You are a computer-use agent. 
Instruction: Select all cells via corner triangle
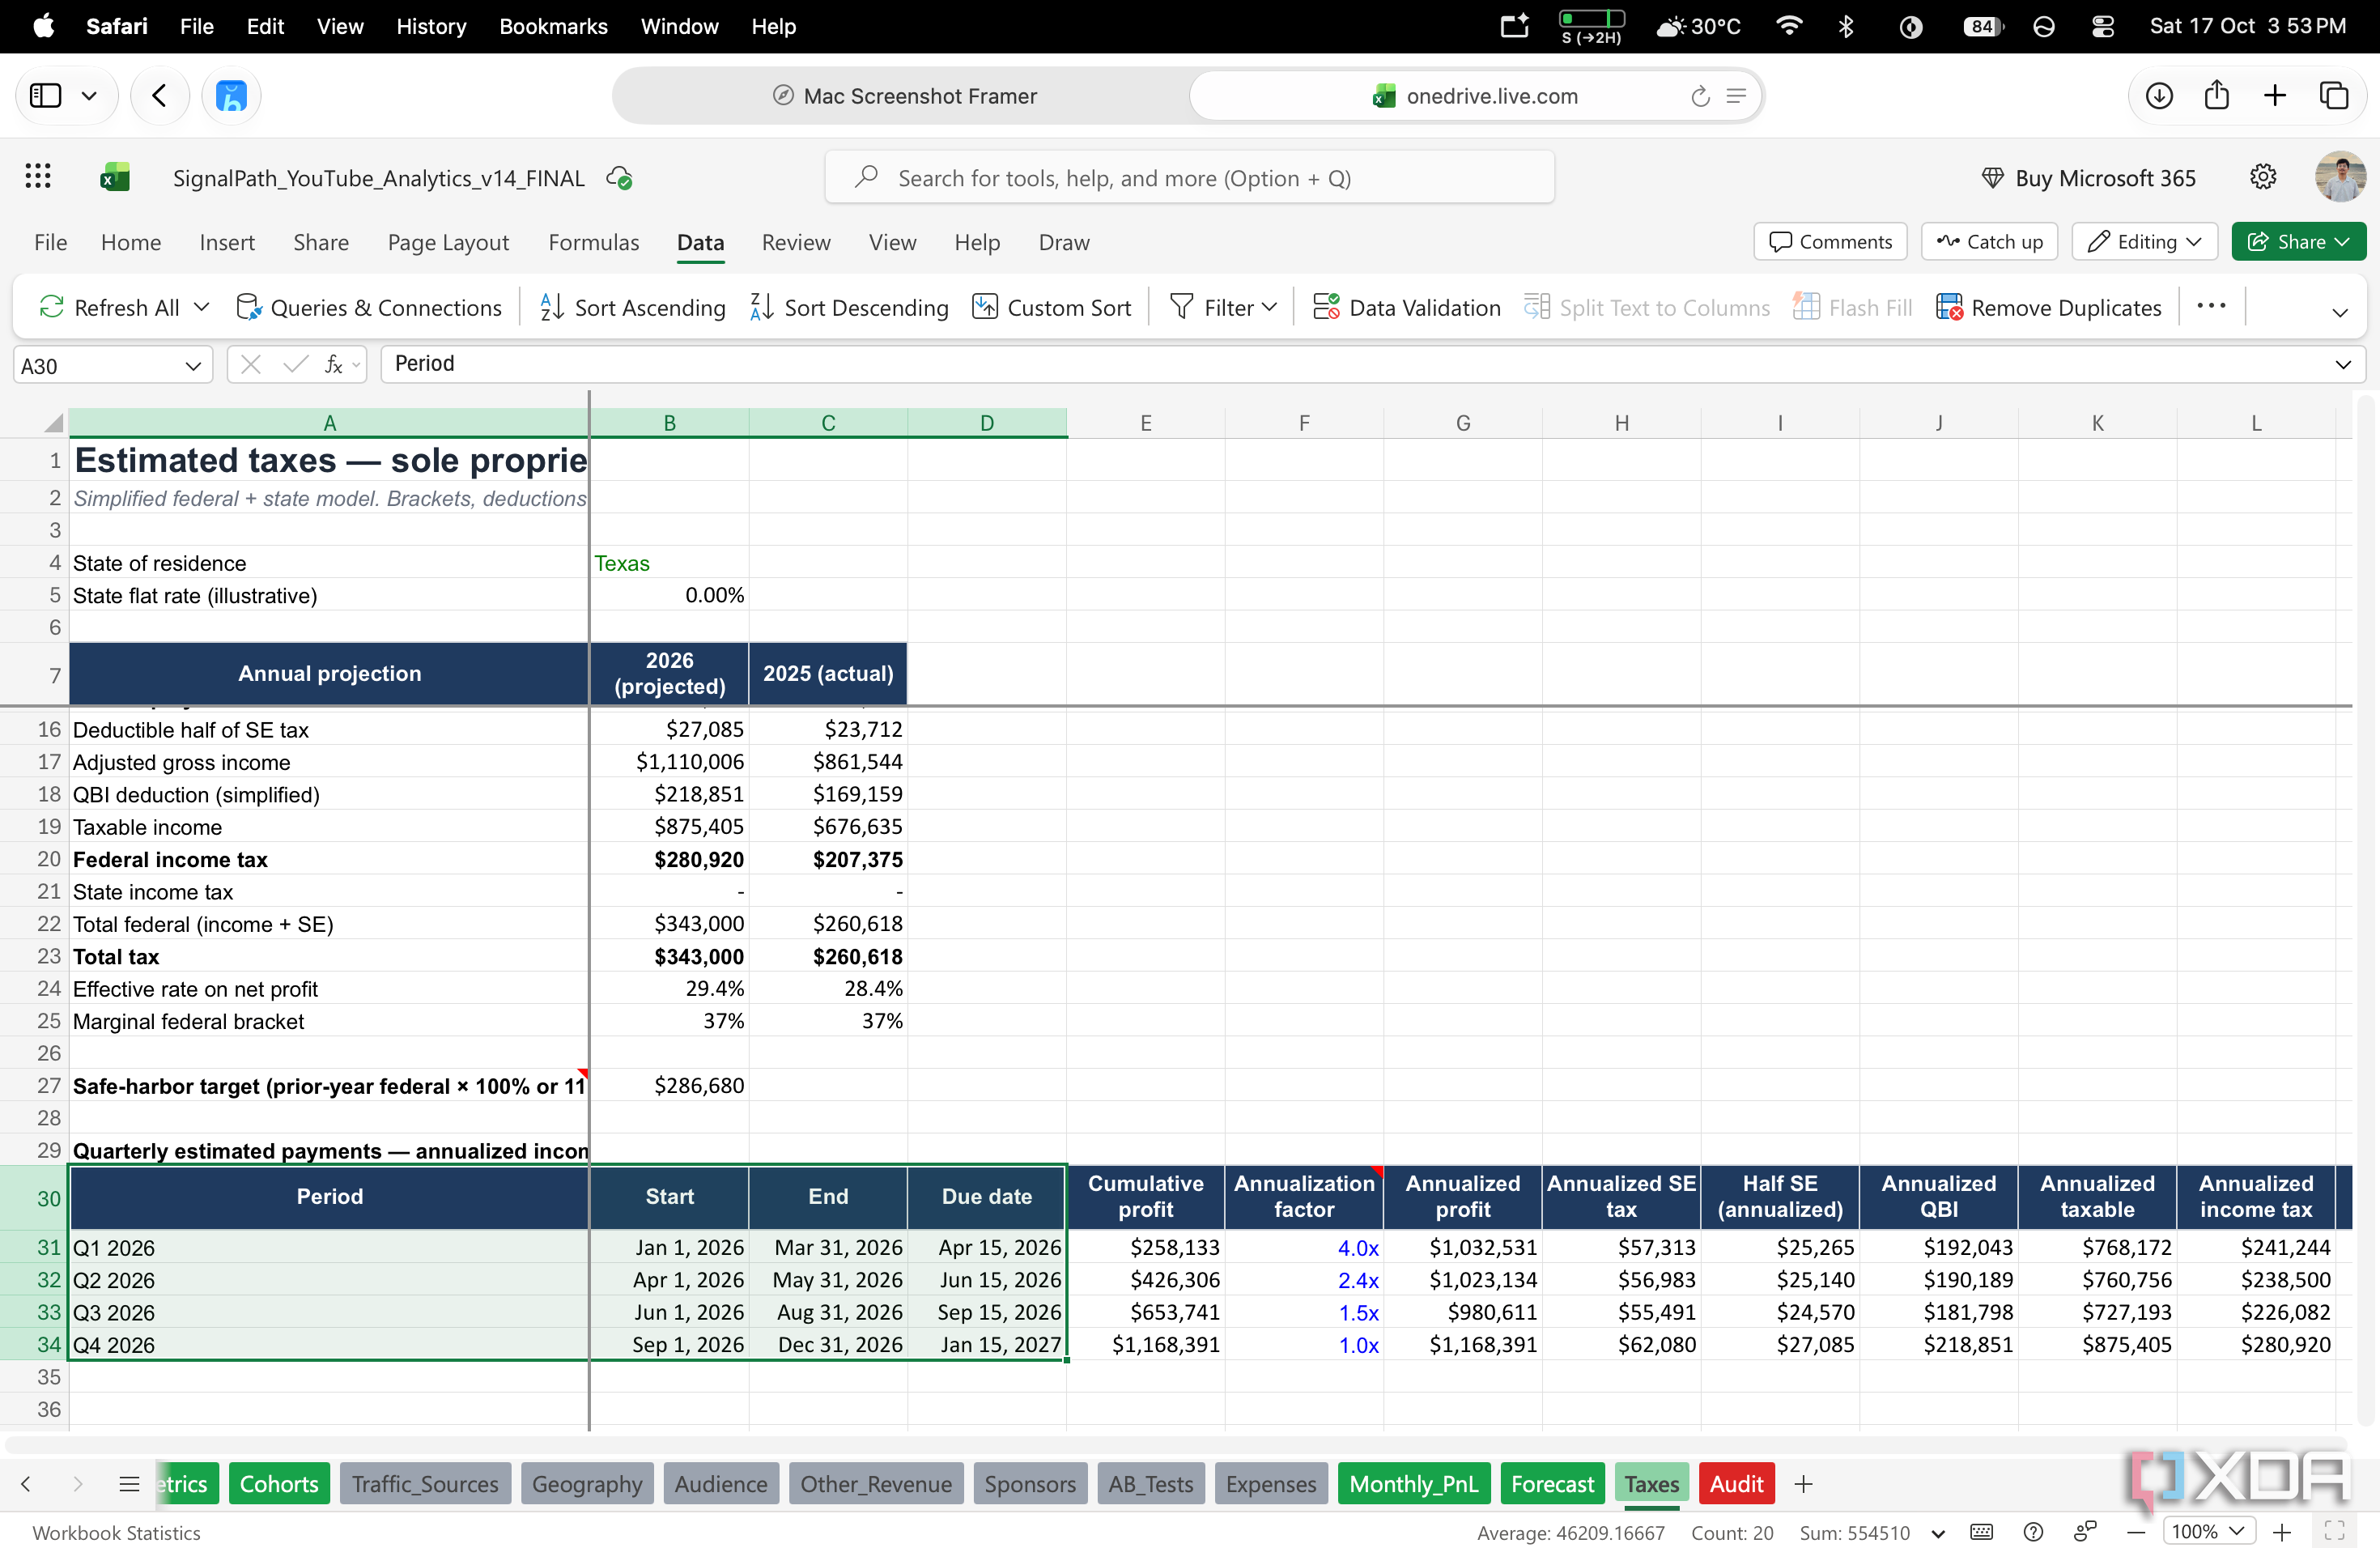53,423
